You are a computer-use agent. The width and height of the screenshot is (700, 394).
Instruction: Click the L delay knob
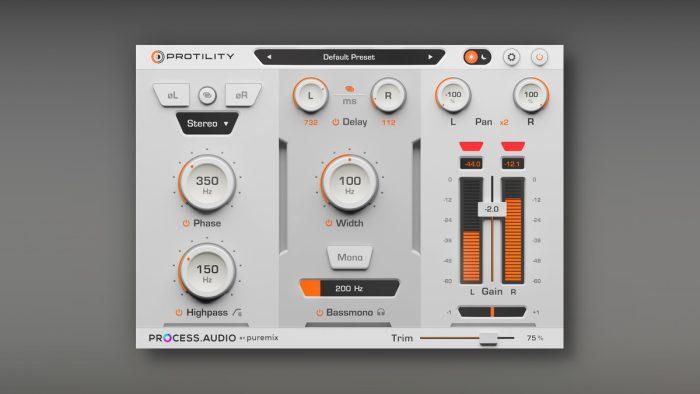311,95
